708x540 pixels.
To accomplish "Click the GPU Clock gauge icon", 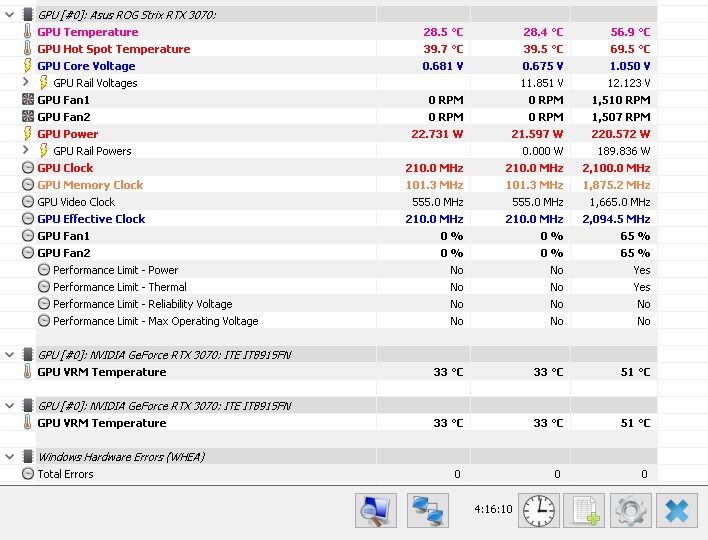I will pos(28,168).
